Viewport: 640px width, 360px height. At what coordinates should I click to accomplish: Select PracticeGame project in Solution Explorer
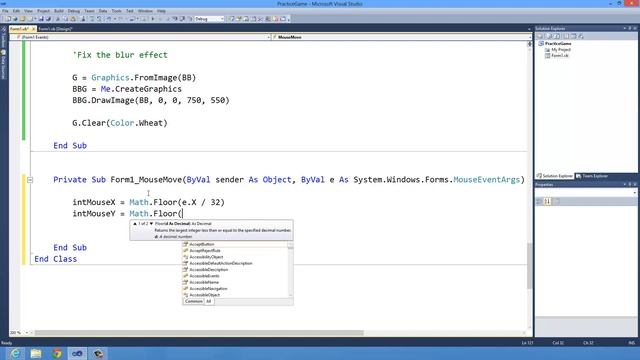click(558, 44)
